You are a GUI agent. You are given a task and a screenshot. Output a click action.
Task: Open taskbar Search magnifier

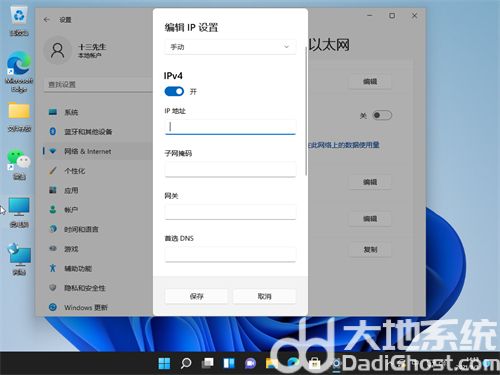pyautogui.click(x=186, y=363)
